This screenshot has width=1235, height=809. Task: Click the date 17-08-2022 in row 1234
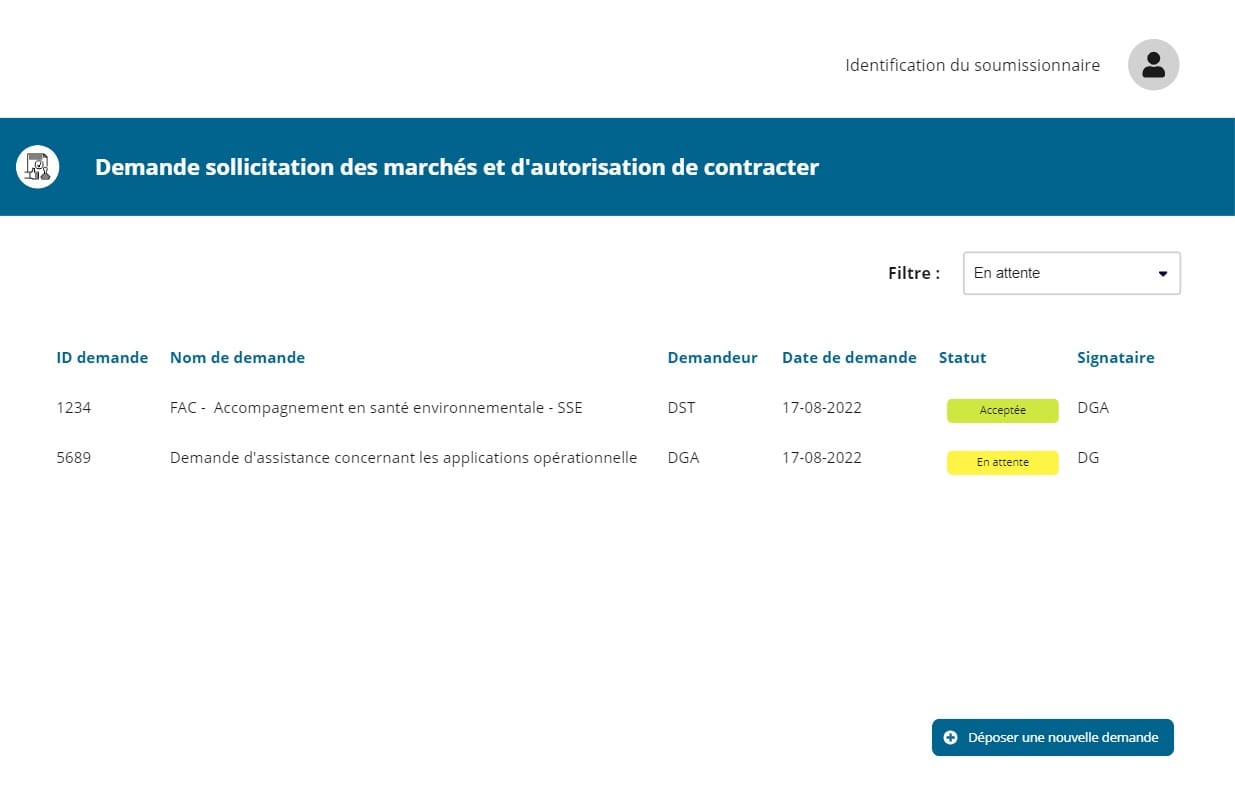pos(821,408)
